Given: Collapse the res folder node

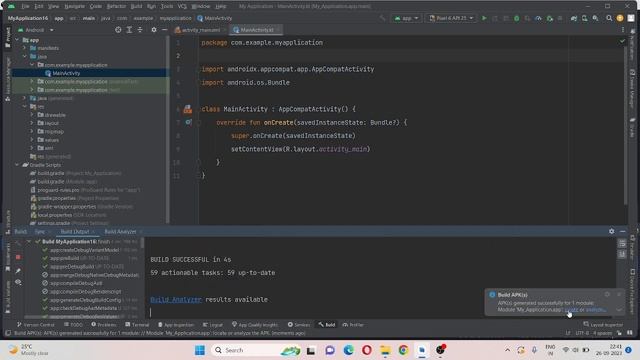Looking at the screenshot, I should pyautogui.click(x=24, y=107).
